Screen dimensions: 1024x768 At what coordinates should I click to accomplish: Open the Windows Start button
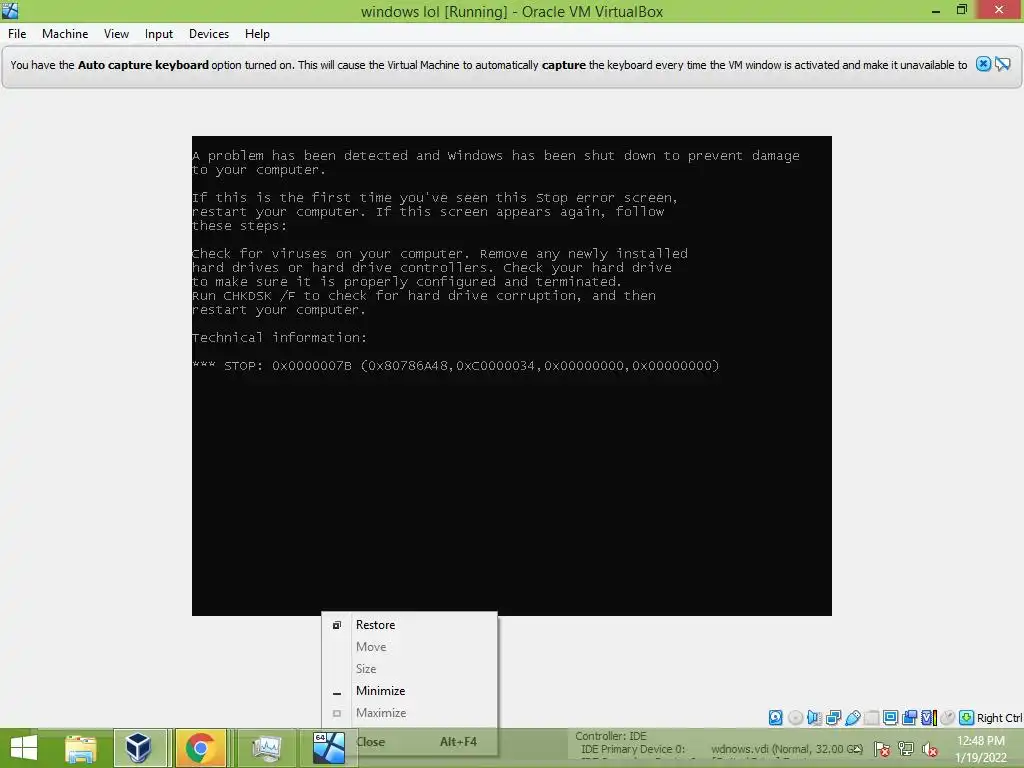pos(24,748)
